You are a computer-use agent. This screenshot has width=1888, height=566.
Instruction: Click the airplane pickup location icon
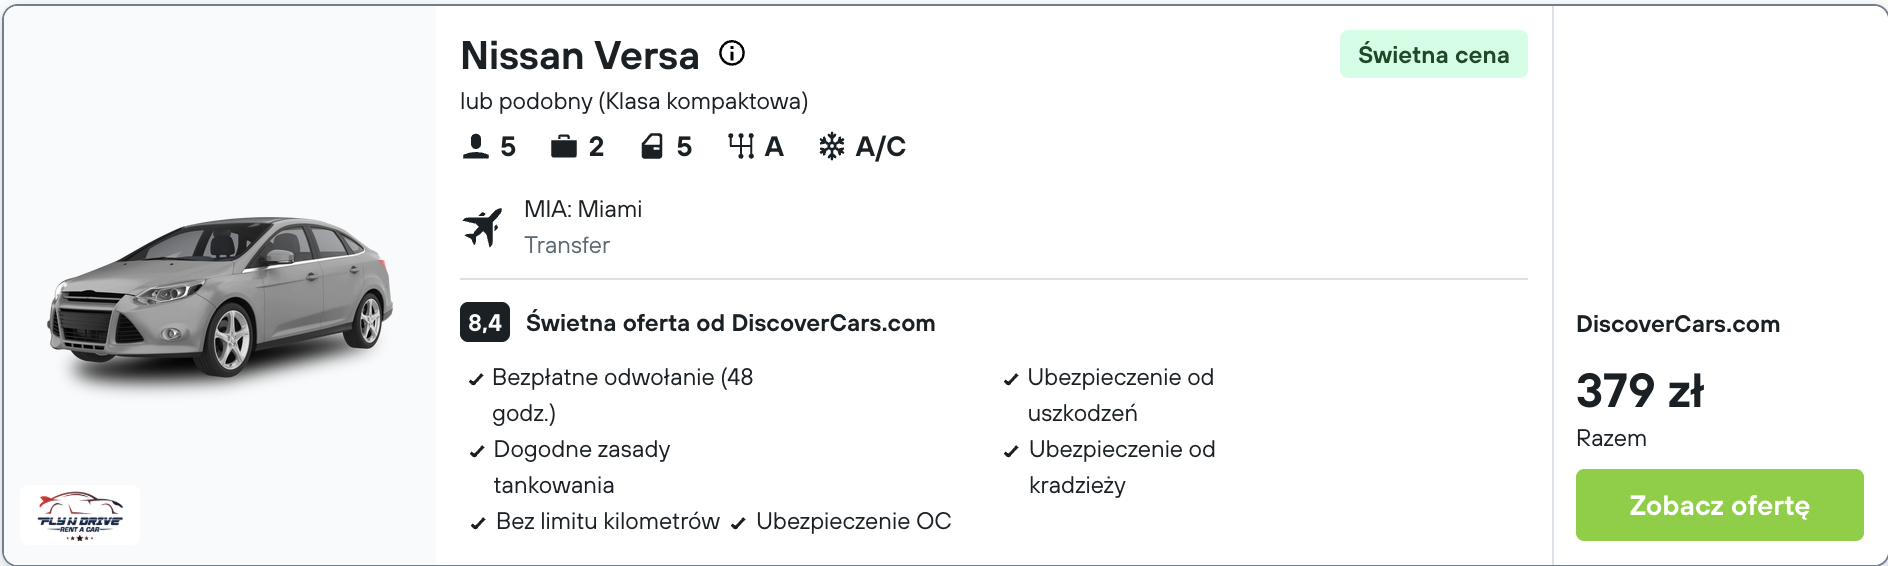[483, 227]
